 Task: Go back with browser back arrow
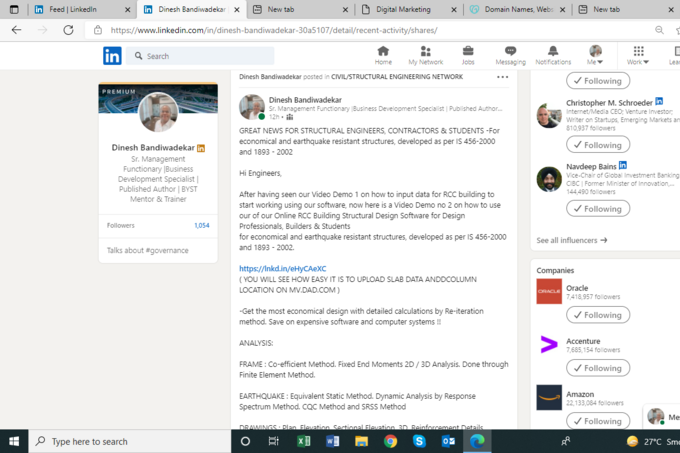pyautogui.click(x=16, y=30)
